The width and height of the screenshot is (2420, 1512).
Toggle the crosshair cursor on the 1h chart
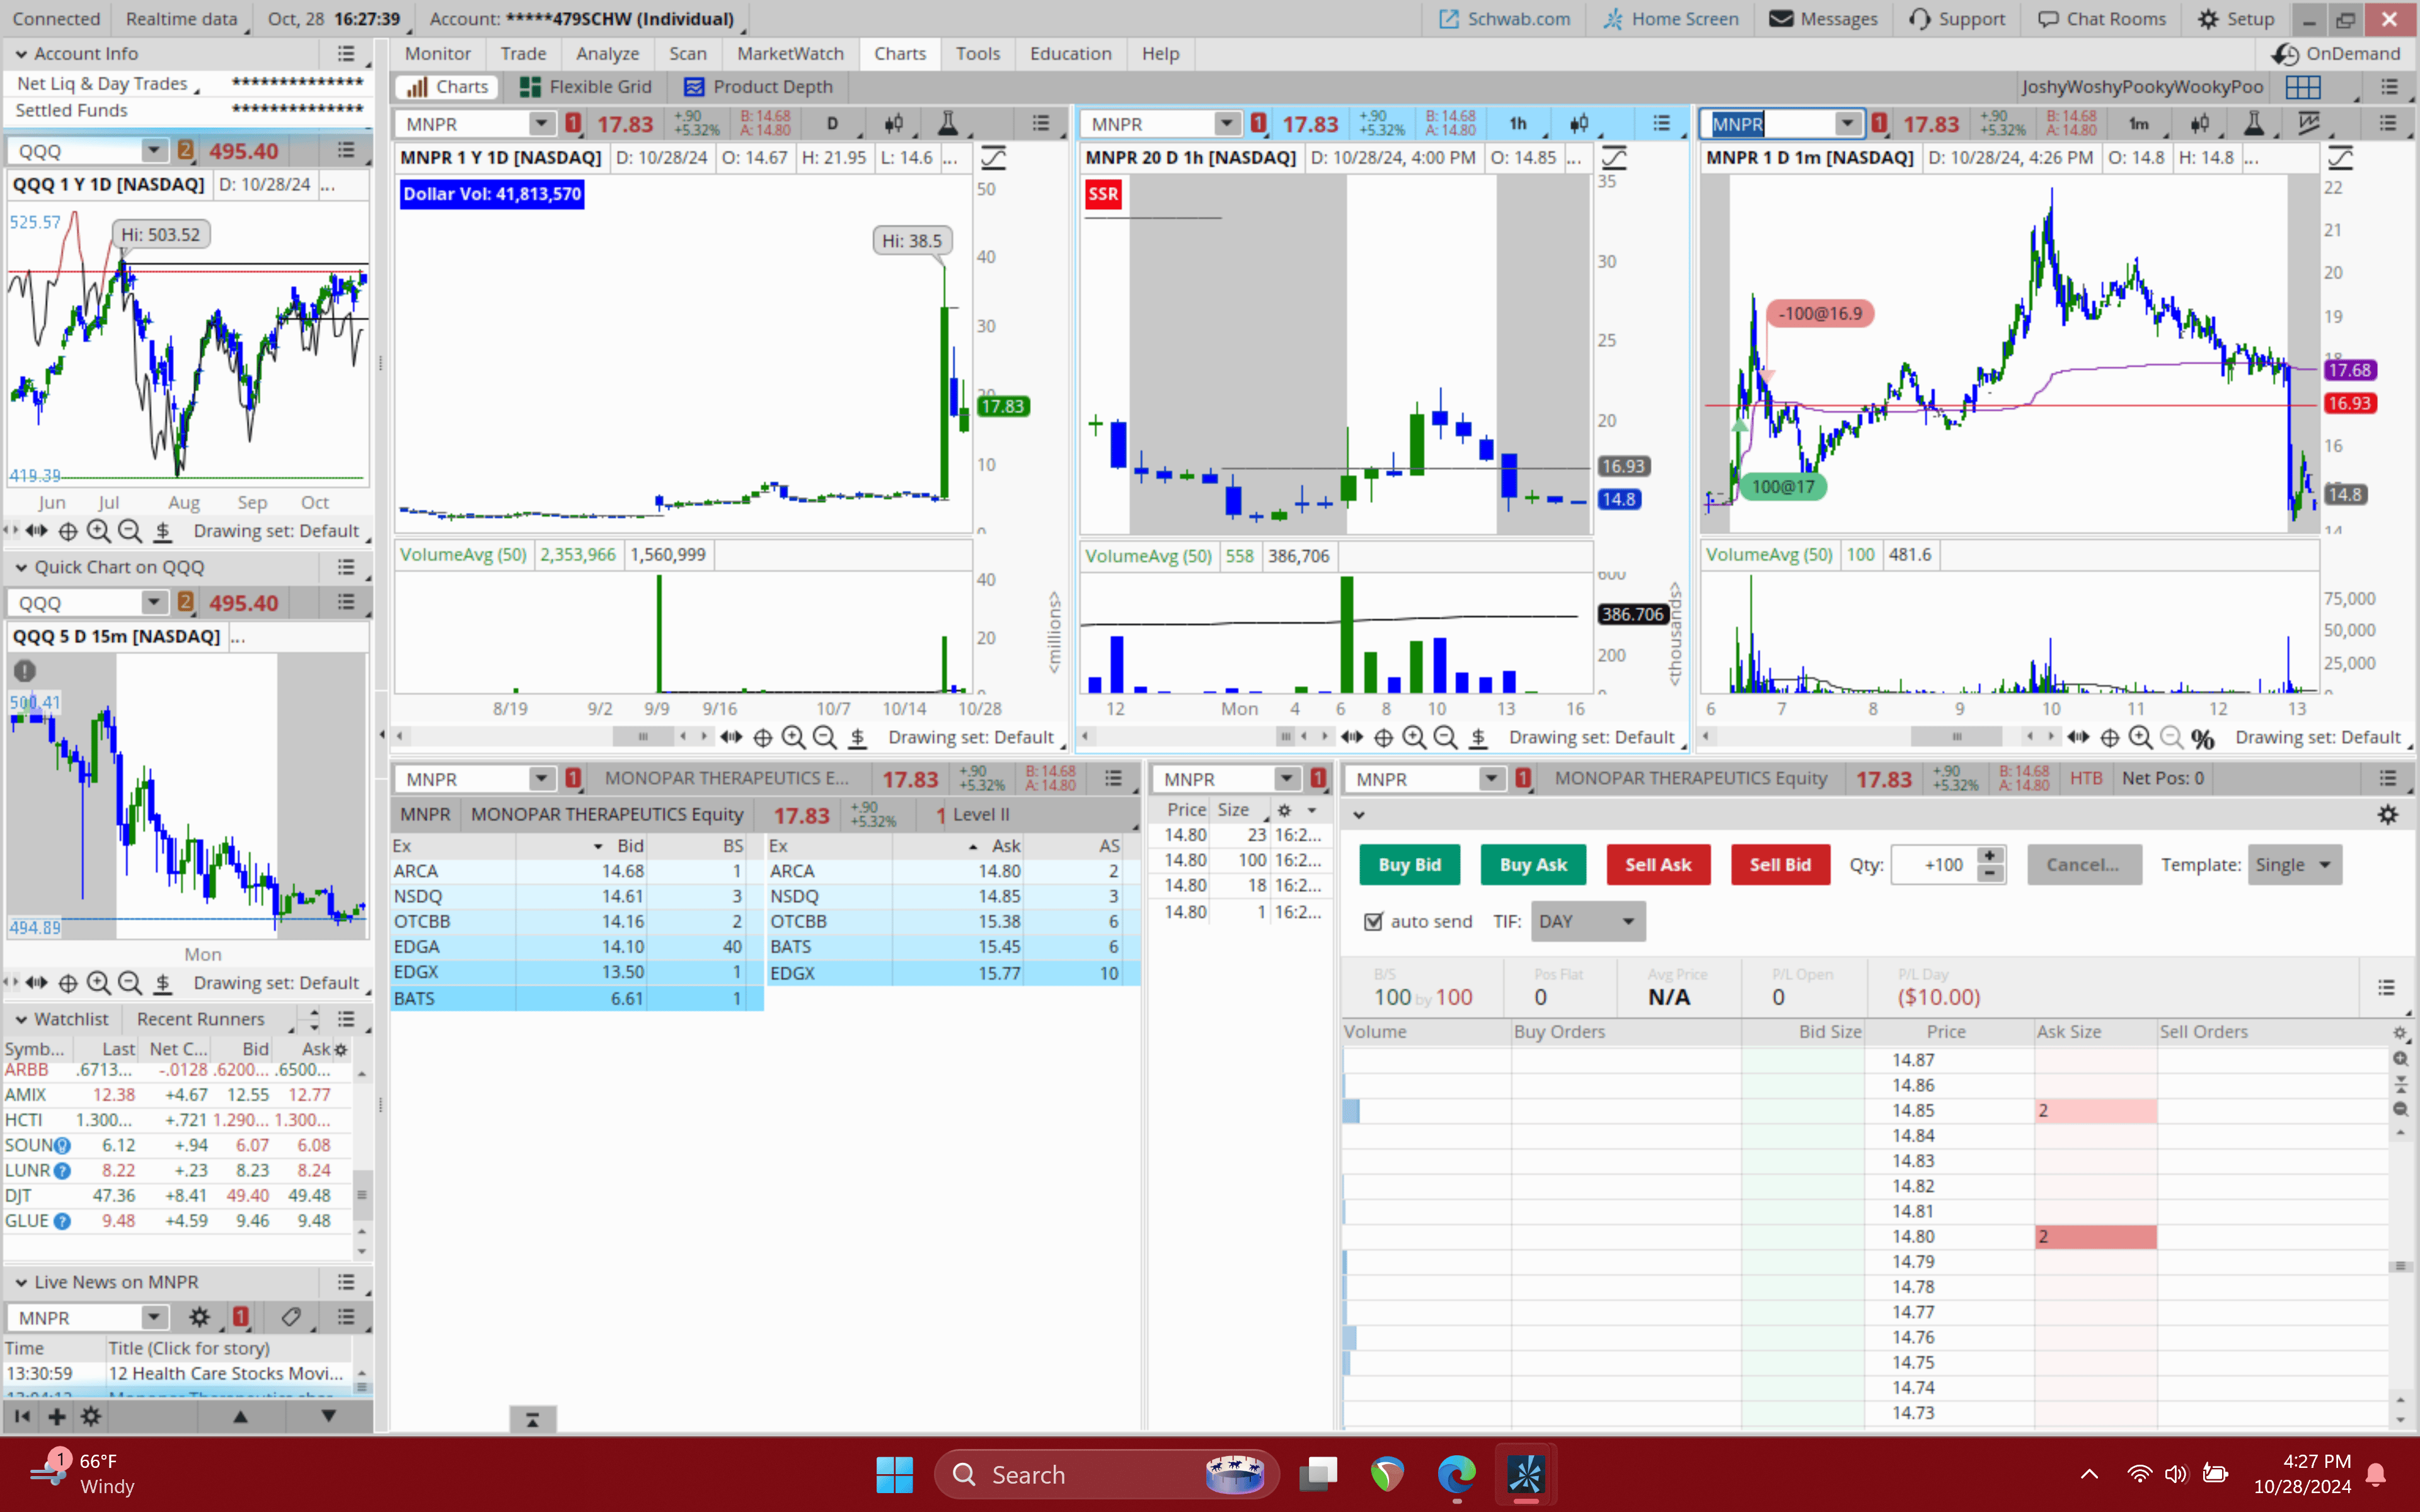1383,737
